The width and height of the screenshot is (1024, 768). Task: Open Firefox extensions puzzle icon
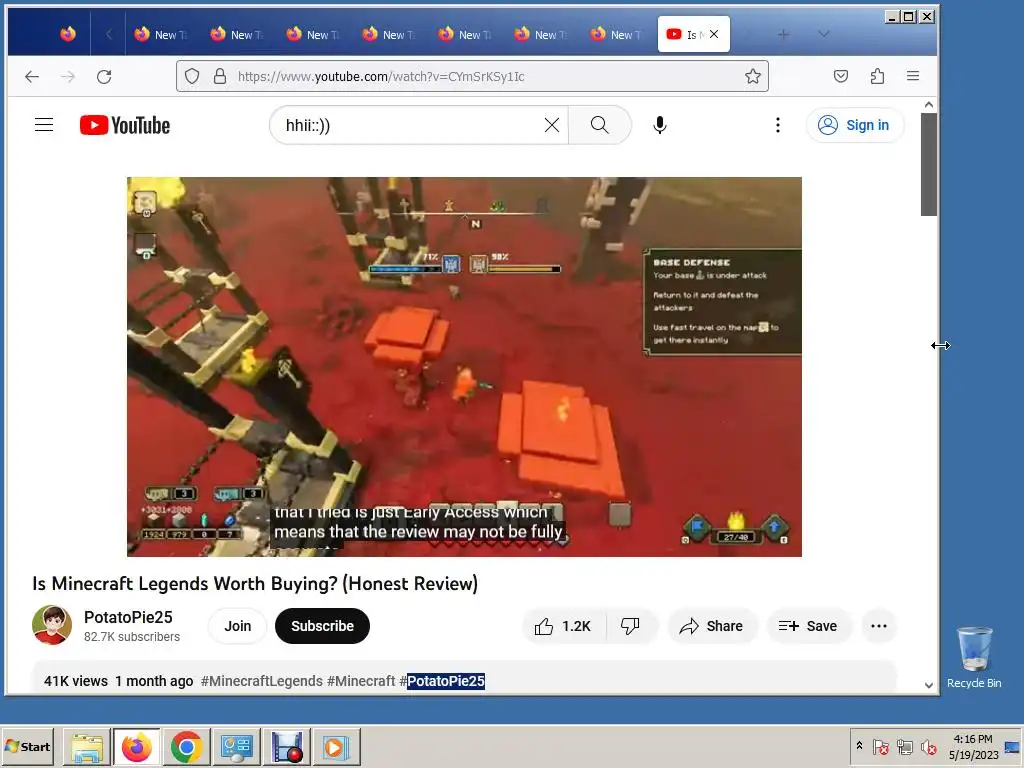(877, 76)
